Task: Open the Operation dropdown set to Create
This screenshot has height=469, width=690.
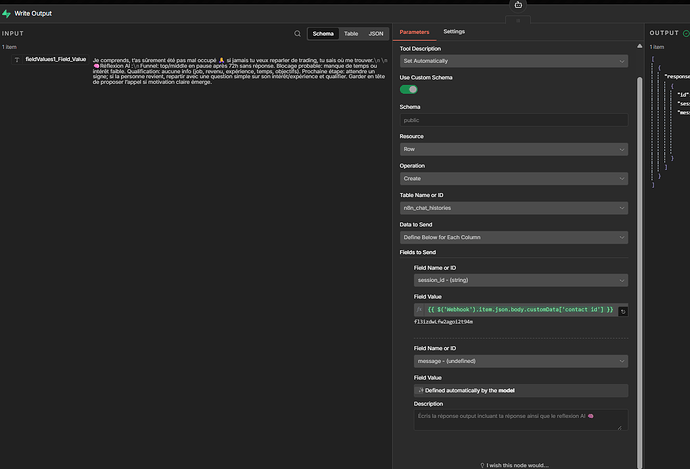Action: point(513,179)
